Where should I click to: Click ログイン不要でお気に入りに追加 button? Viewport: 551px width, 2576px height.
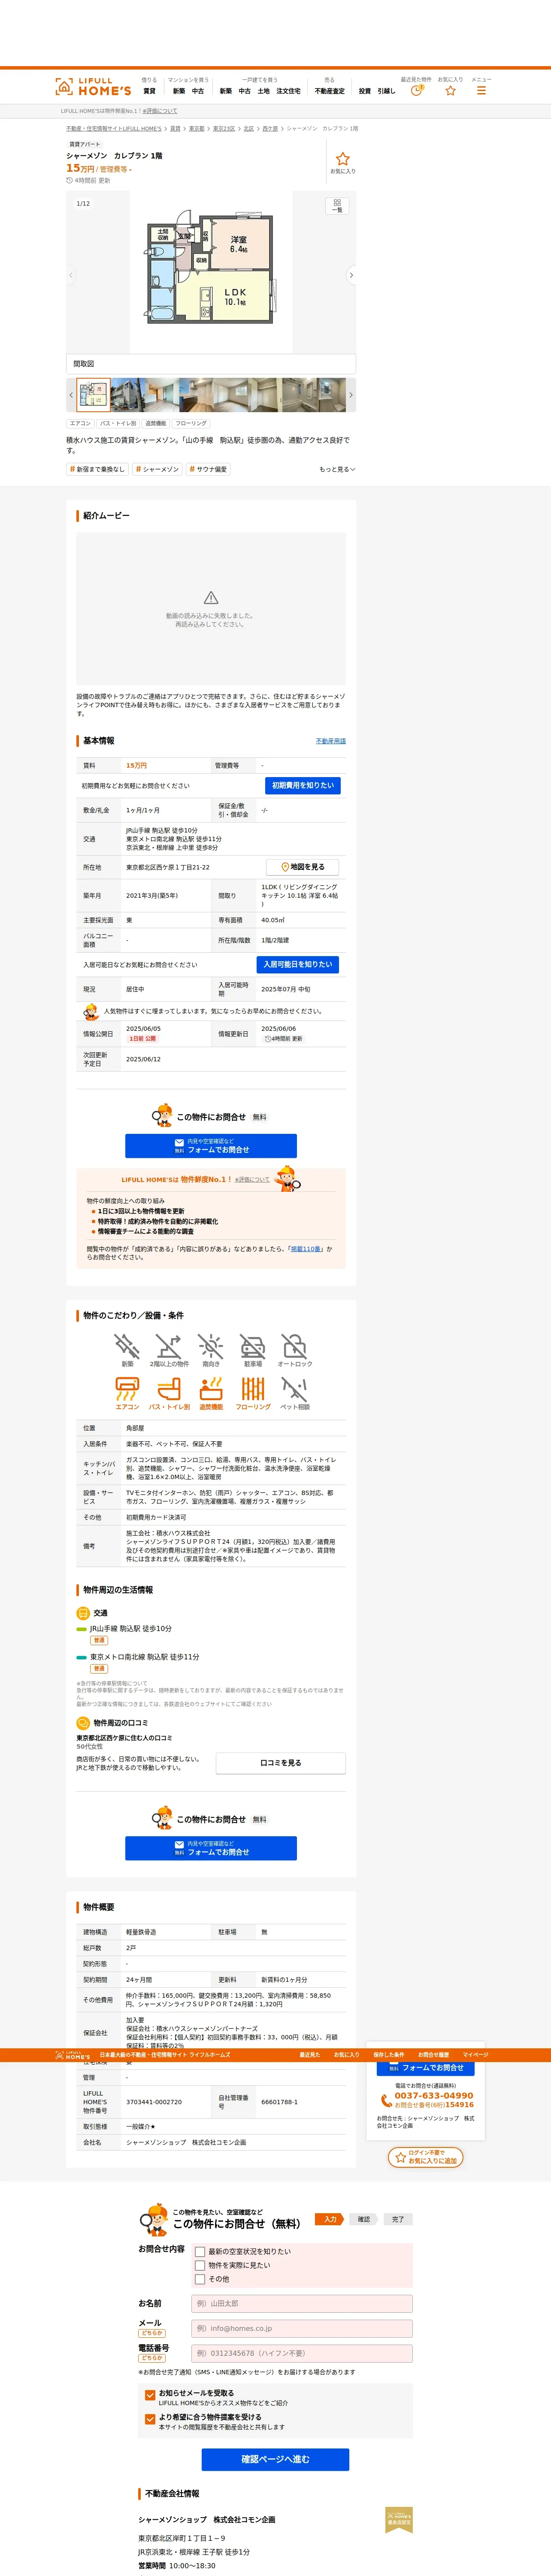click(x=426, y=2157)
